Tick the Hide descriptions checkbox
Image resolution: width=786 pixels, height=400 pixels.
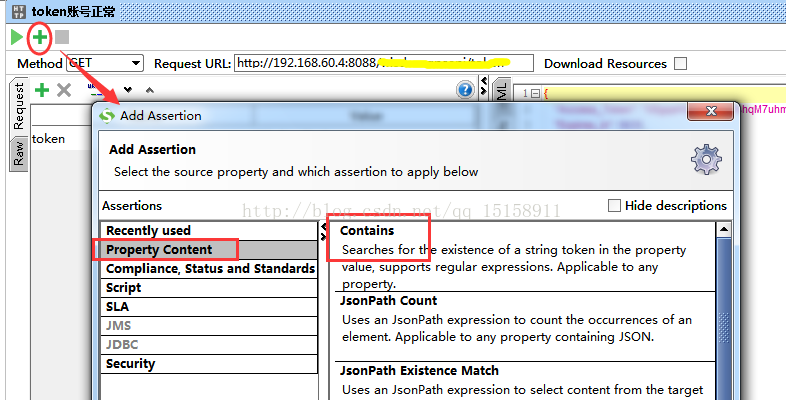click(x=614, y=206)
